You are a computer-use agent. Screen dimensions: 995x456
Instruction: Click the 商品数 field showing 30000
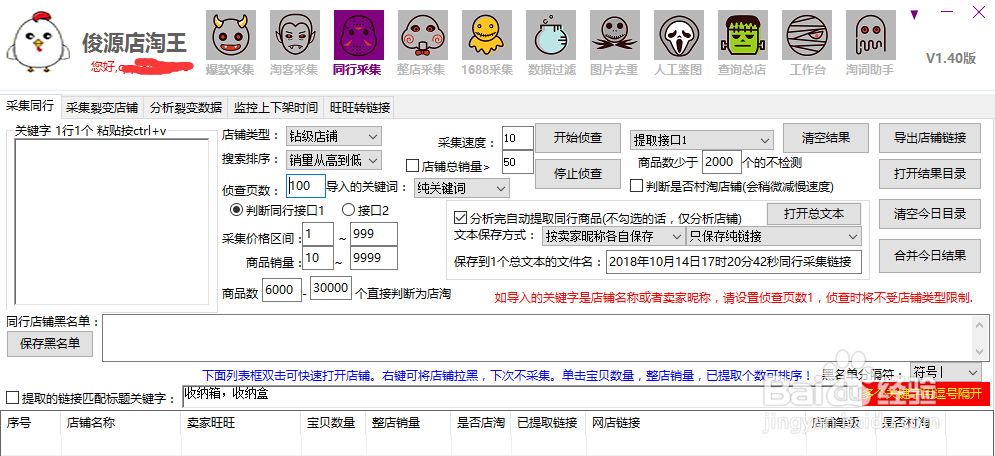pyautogui.click(x=331, y=289)
